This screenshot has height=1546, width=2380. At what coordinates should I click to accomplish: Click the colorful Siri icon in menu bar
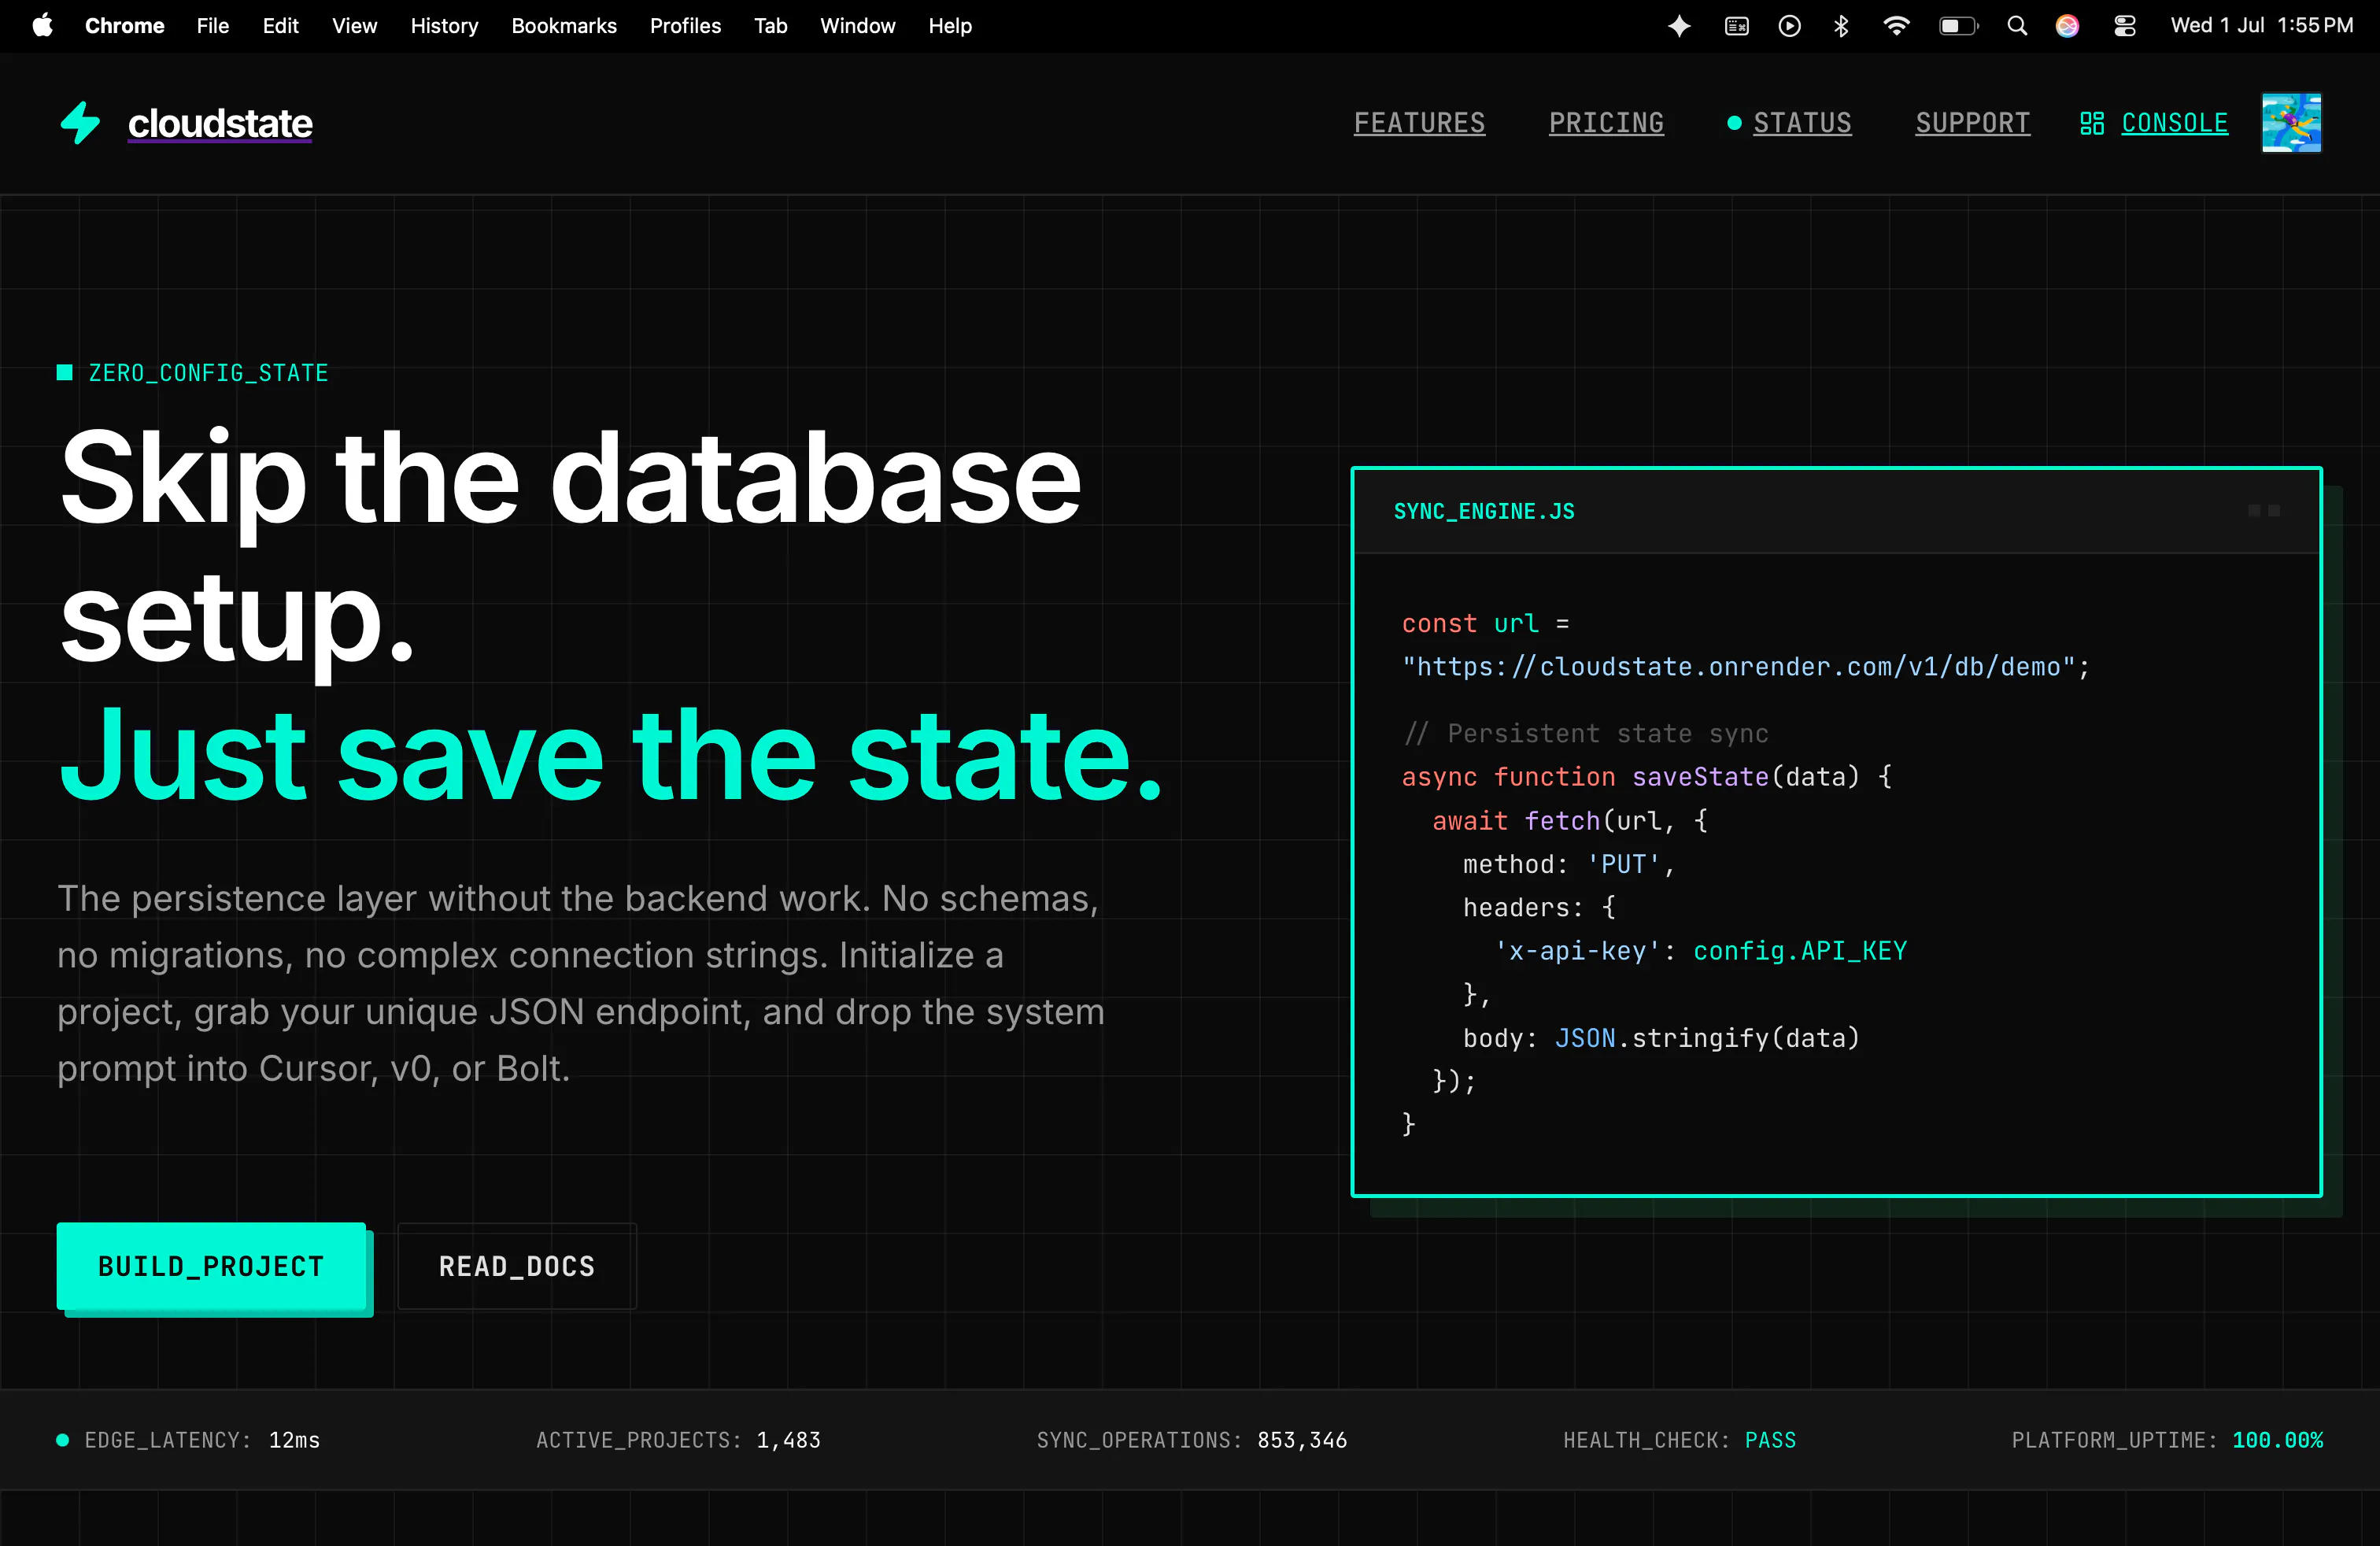(2068, 26)
